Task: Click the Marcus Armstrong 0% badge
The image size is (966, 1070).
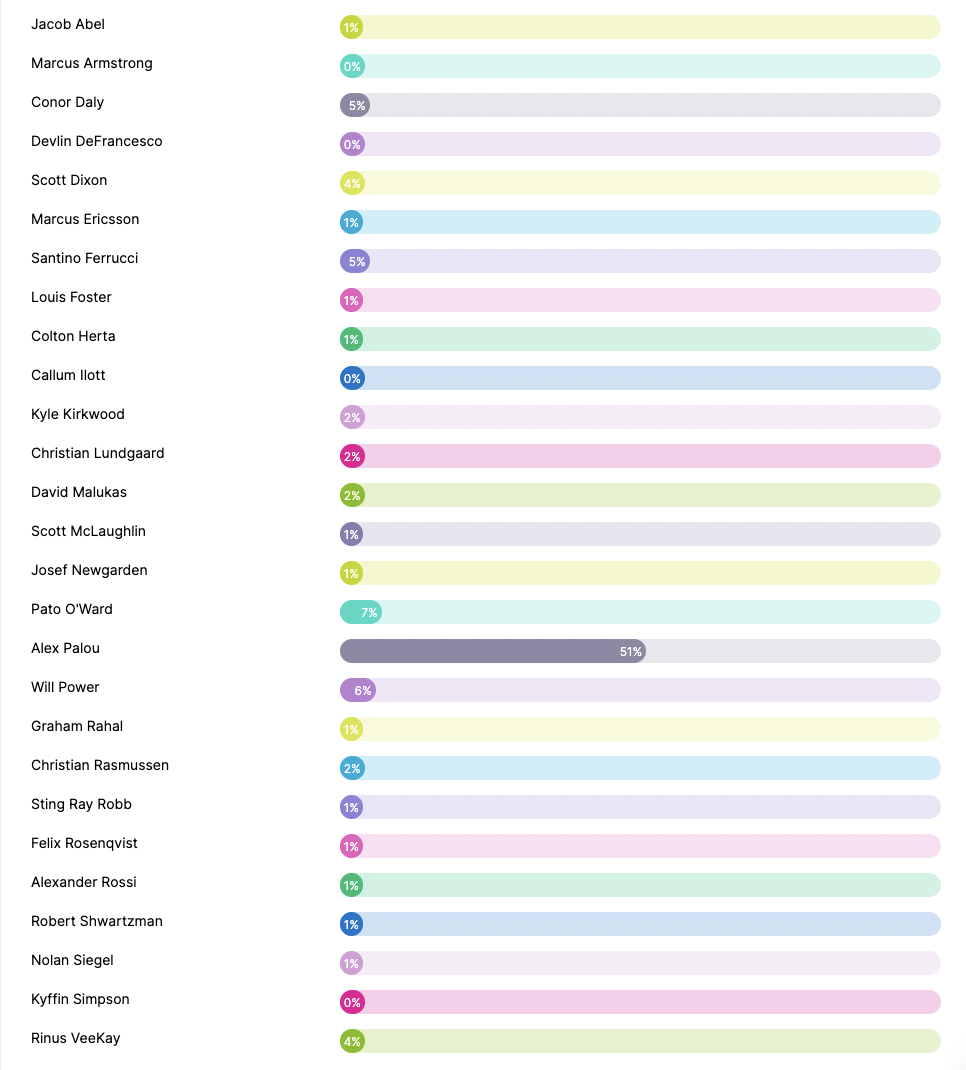Action: click(352, 66)
